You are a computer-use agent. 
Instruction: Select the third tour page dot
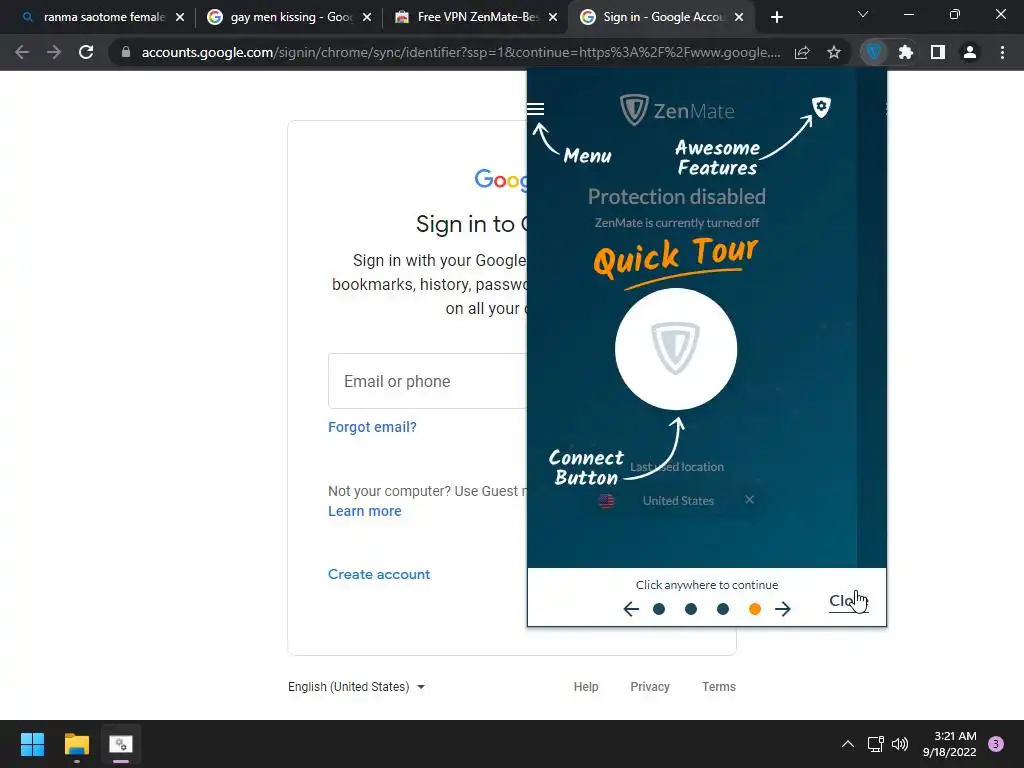[x=723, y=609]
